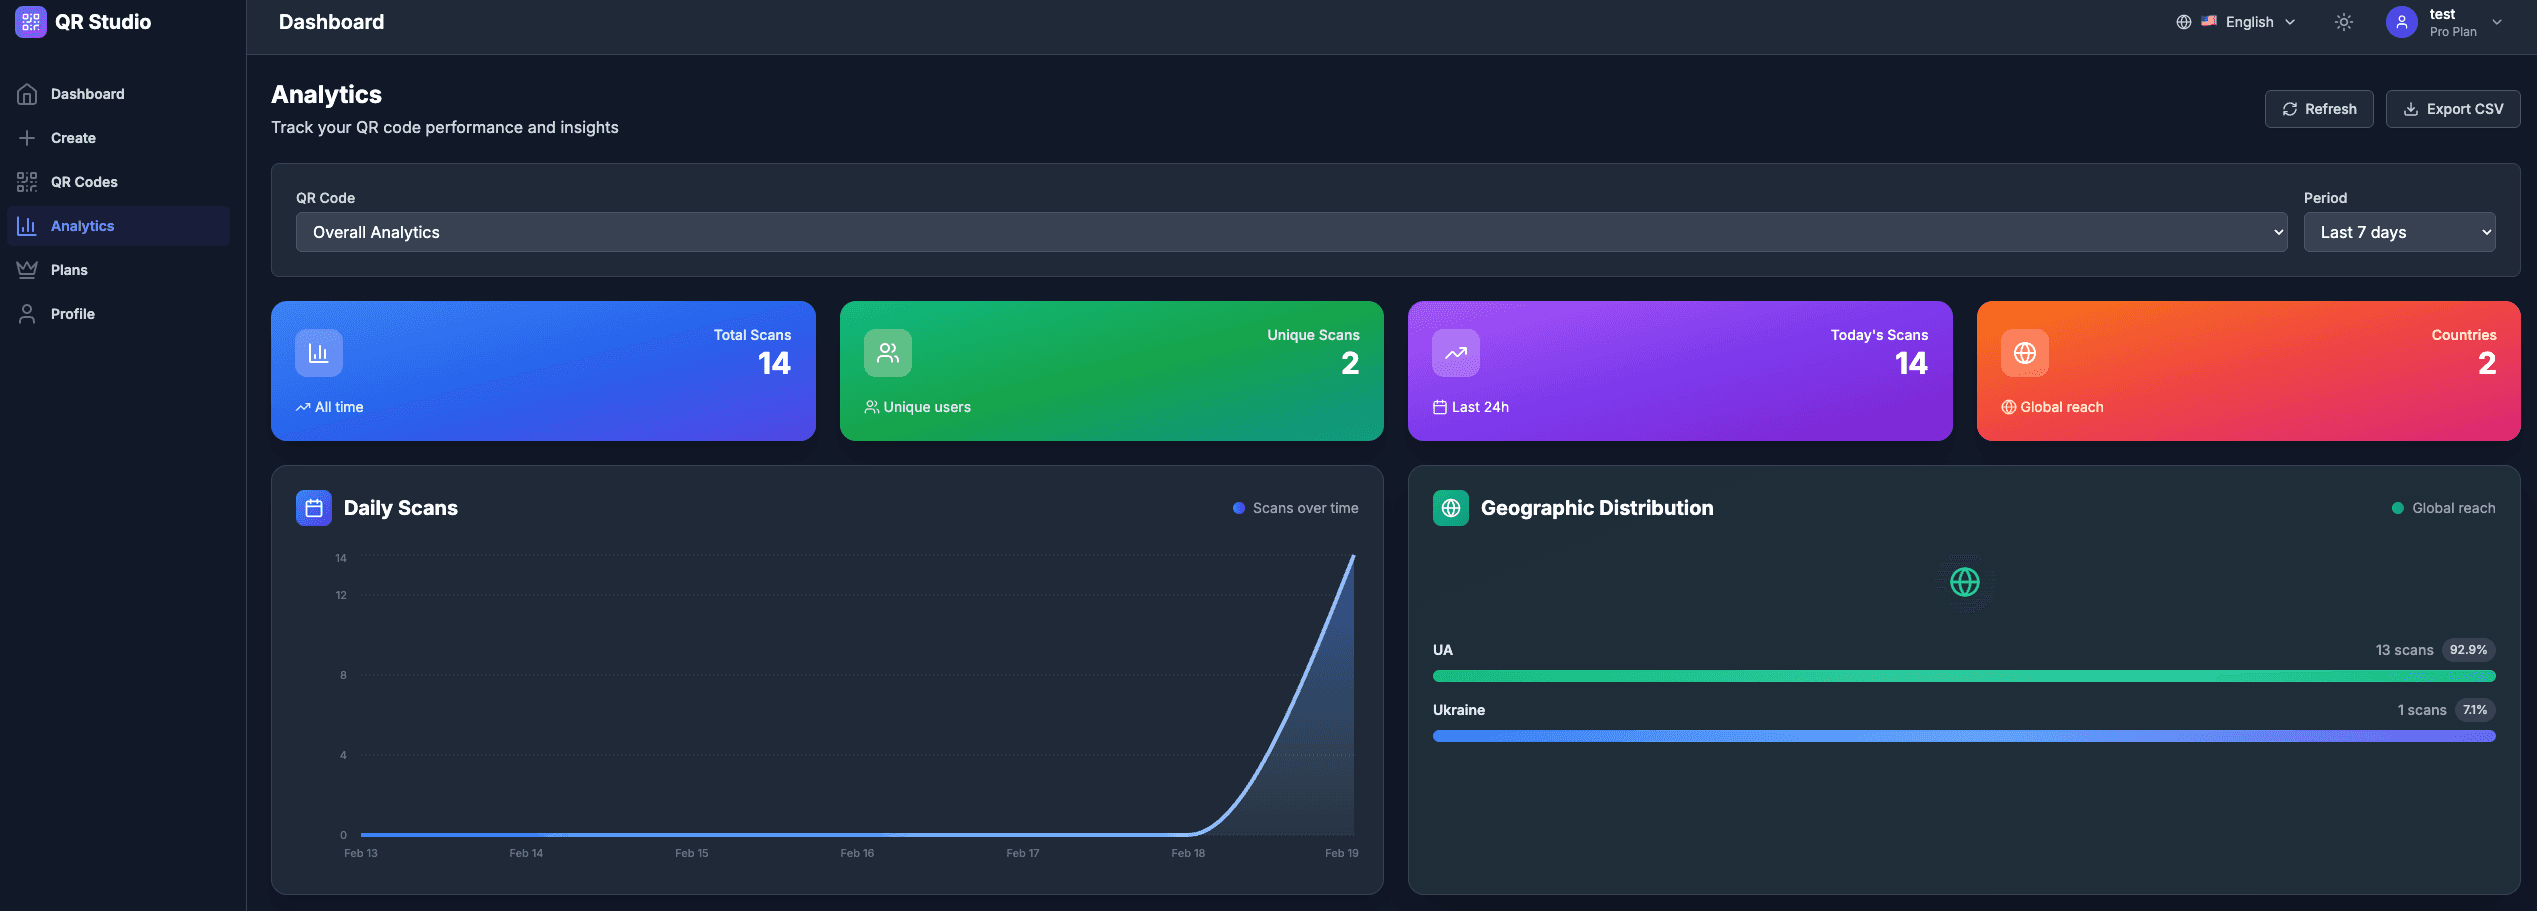
Task: Select Create in the sidebar
Action: coord(73,138)
